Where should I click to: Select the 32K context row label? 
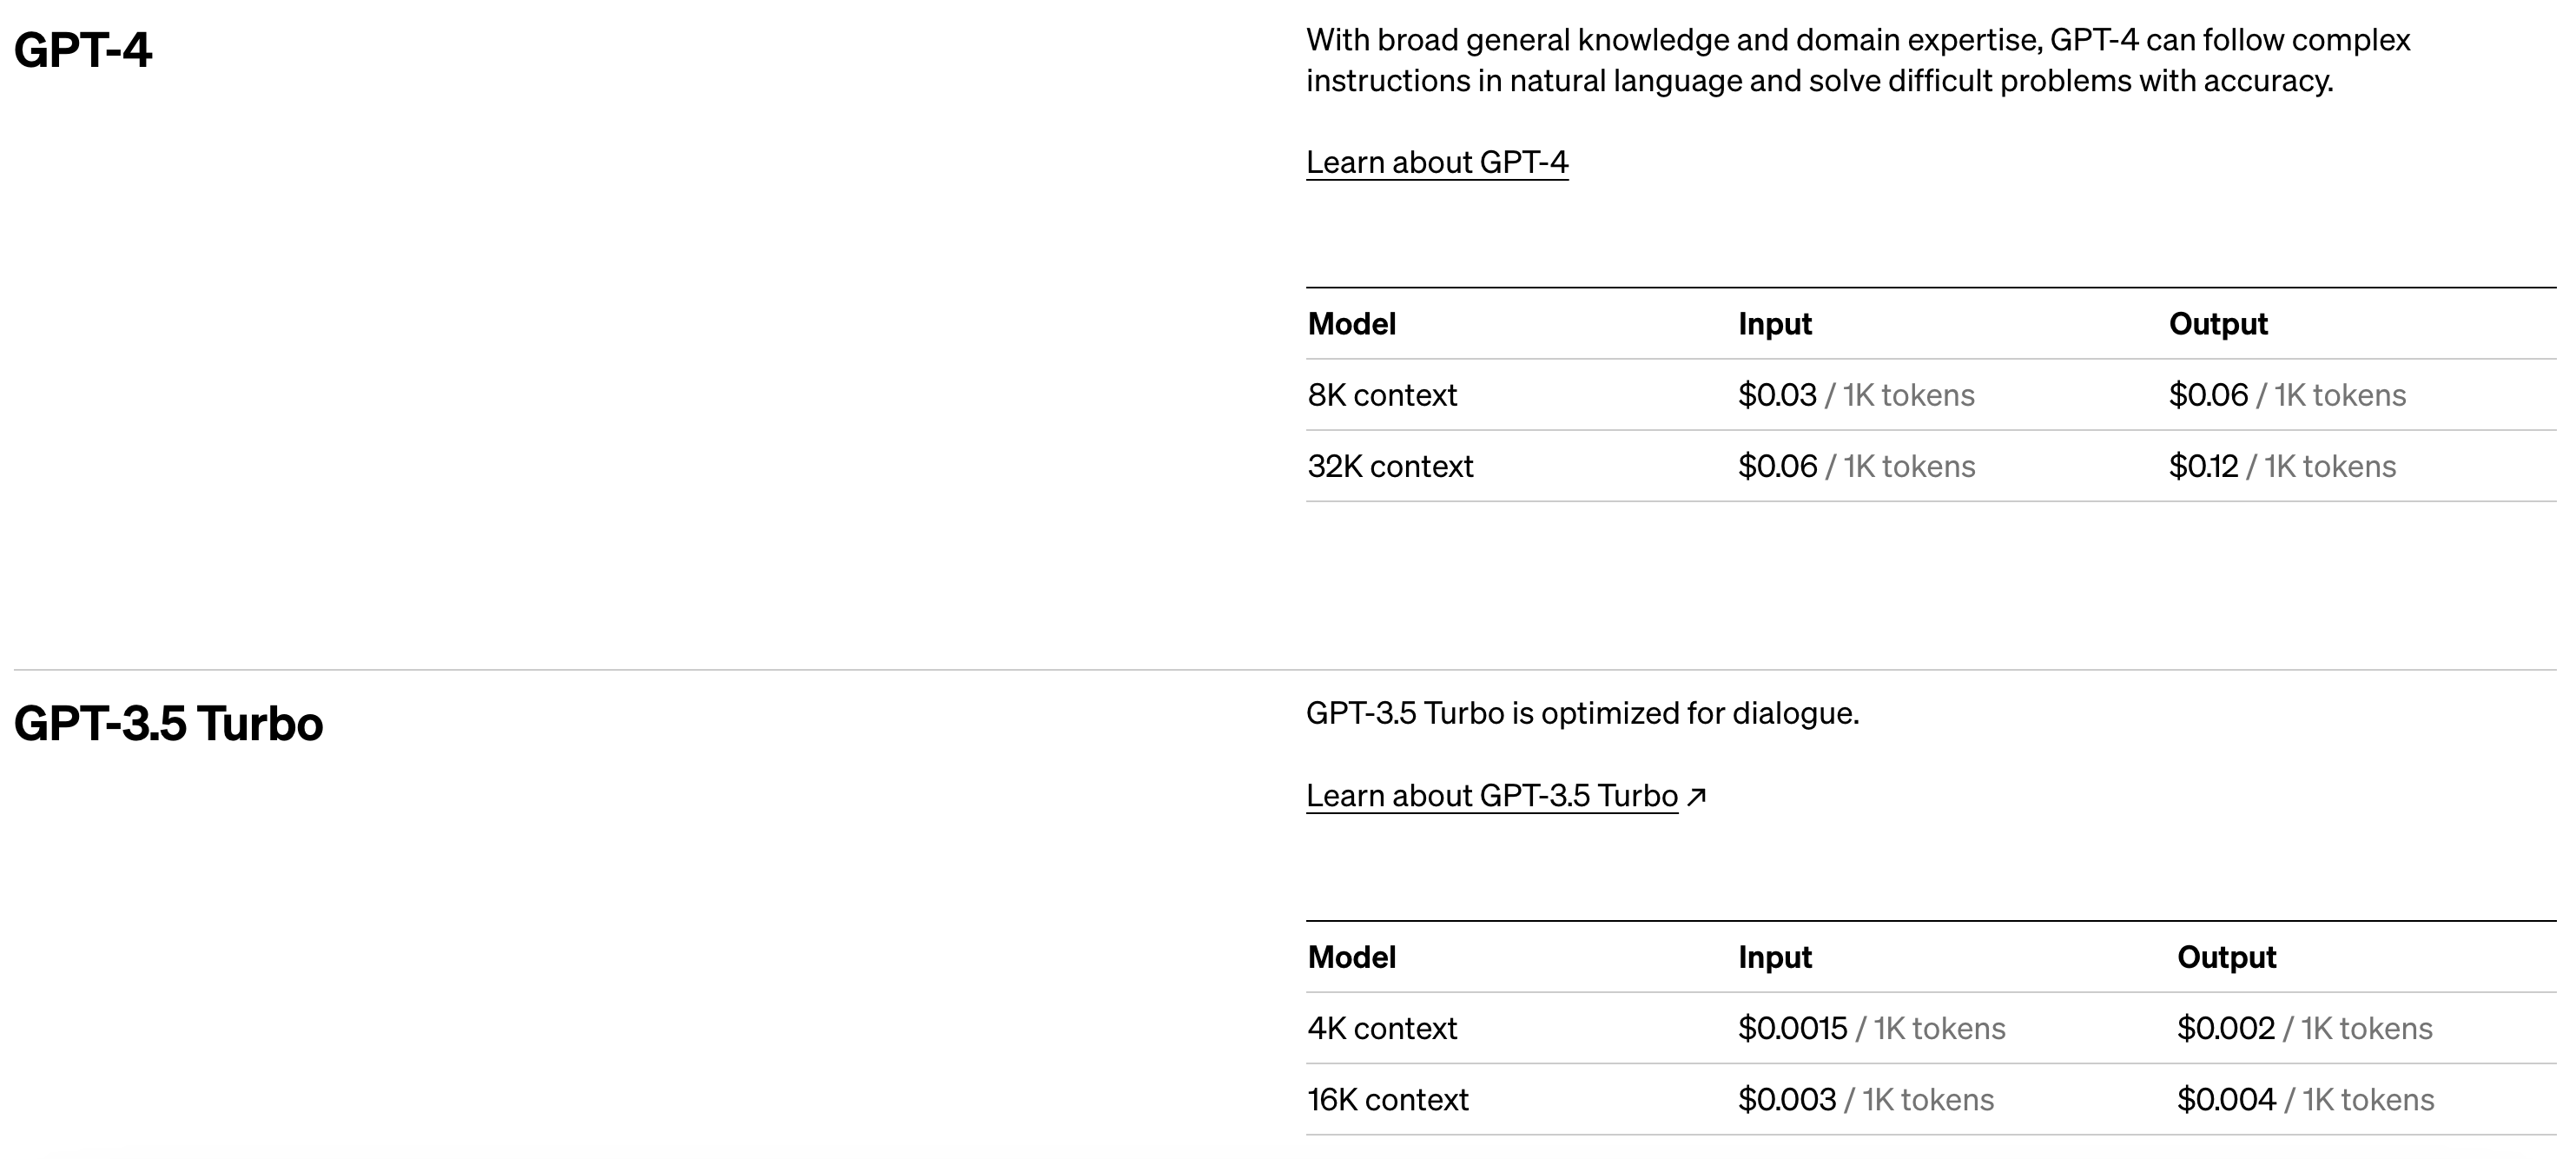pyautogui.click(x=1389, y=466)
